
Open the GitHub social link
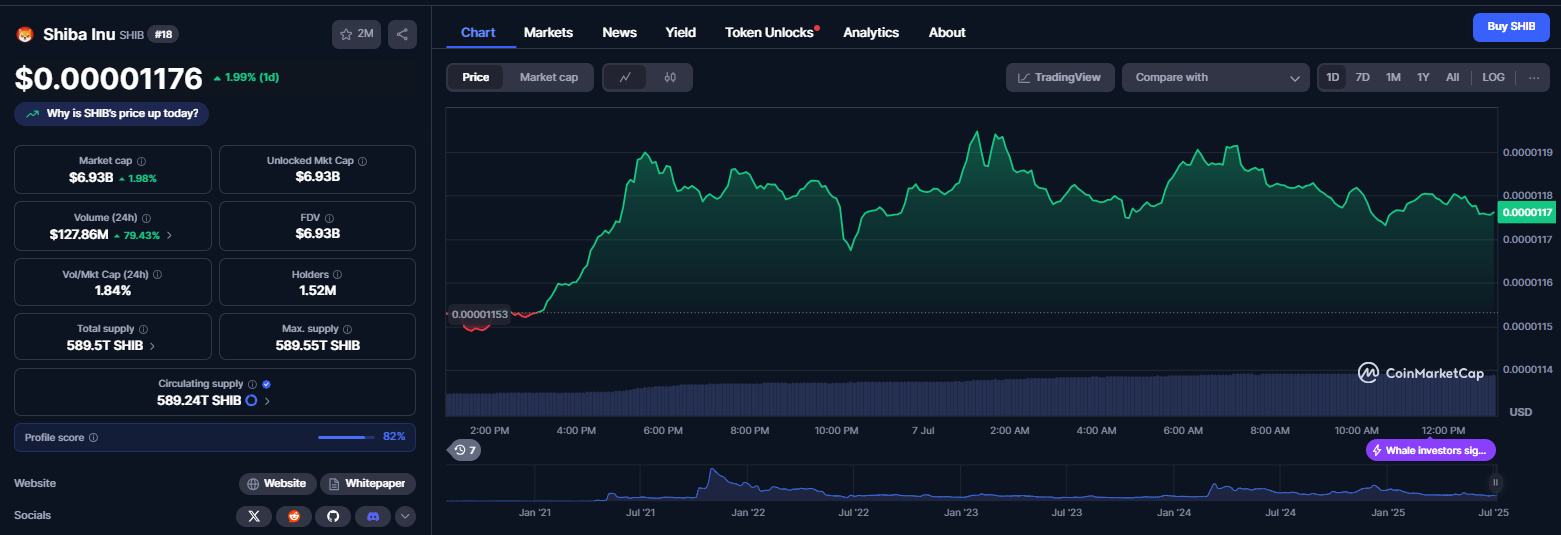[334, 516]
